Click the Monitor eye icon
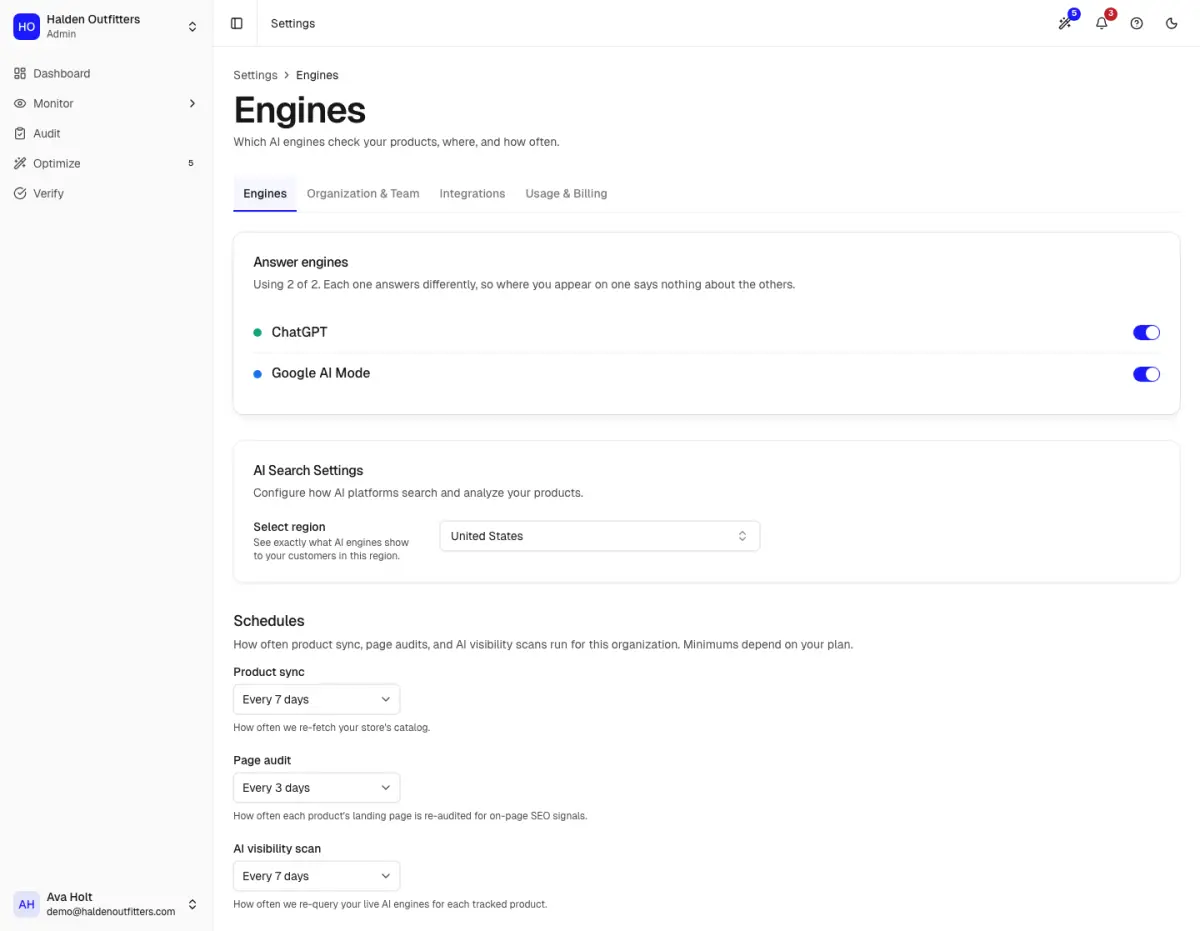The image size is (1200, 931). click(20, 103)
